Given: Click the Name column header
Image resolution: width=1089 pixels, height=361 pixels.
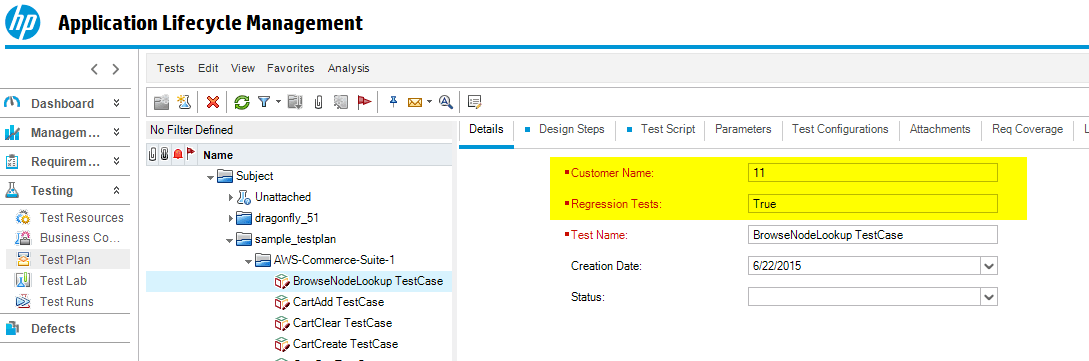Looking at the screenshot, I should (x=218, y=155).
